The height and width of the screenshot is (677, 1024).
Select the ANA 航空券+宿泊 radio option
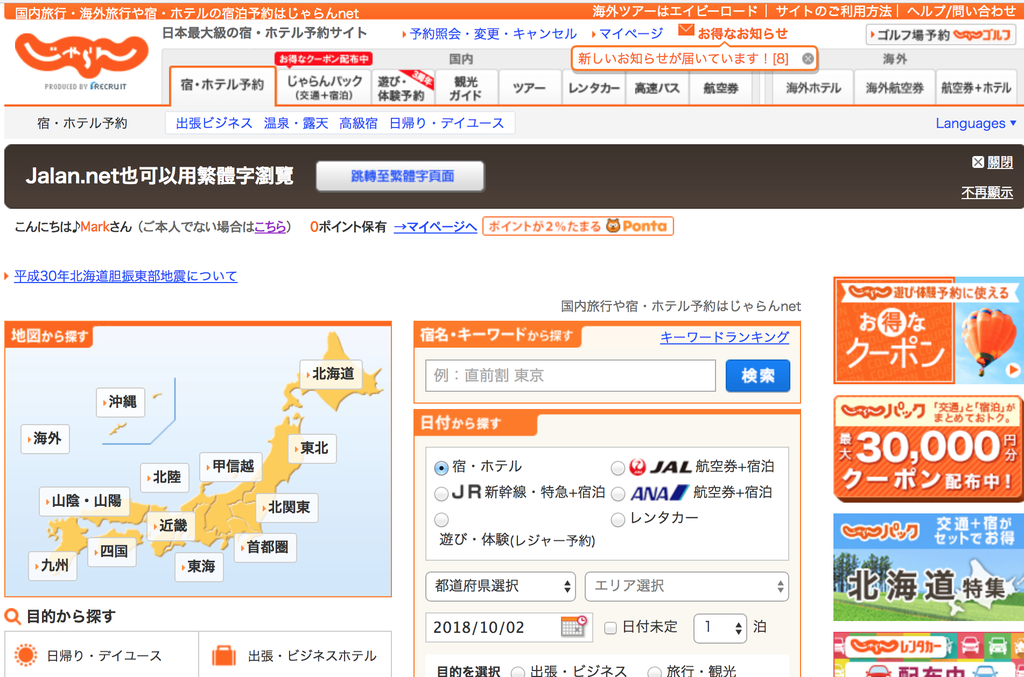[618, 494]
